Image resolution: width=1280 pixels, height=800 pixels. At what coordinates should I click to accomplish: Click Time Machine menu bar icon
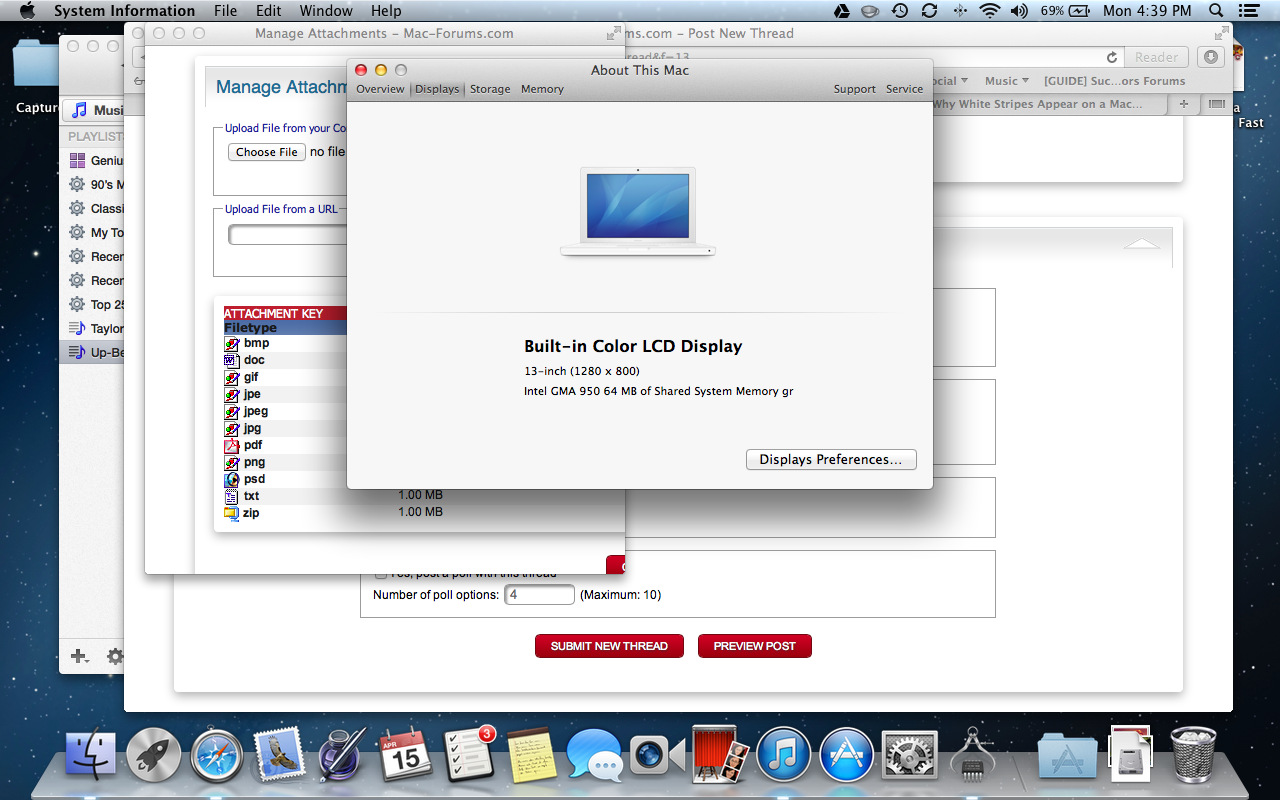pos(900,11)
